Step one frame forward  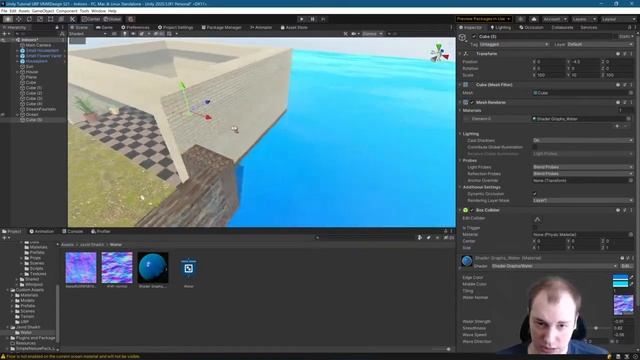click(x=323, y=19)
